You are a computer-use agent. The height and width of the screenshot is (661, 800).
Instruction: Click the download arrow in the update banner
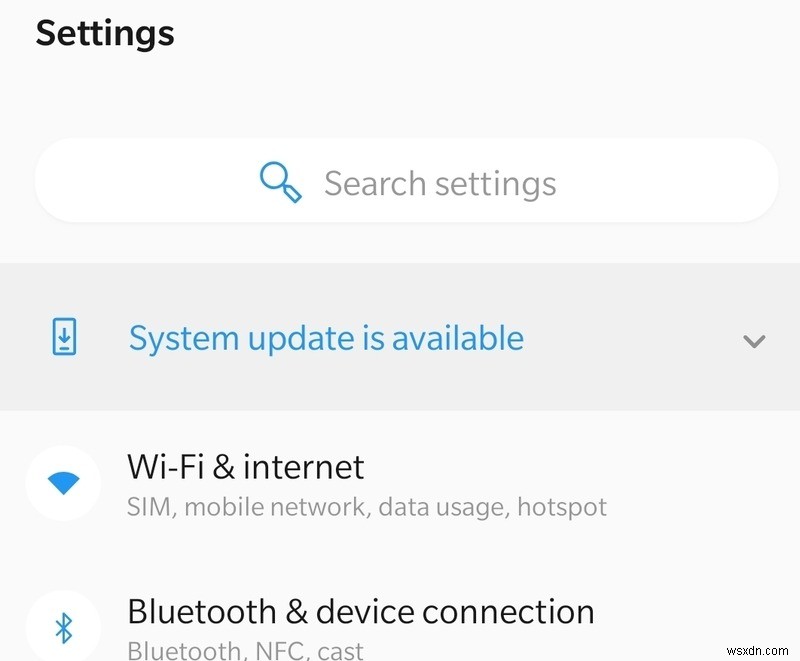click(x=63, y=338)
